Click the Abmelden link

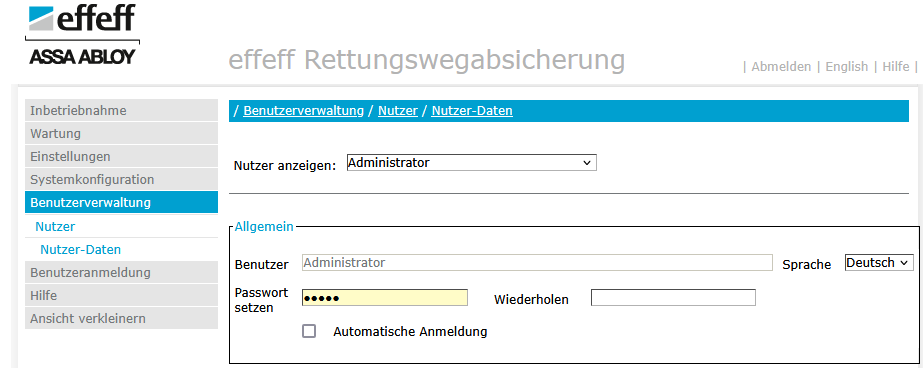click(781, 67)
